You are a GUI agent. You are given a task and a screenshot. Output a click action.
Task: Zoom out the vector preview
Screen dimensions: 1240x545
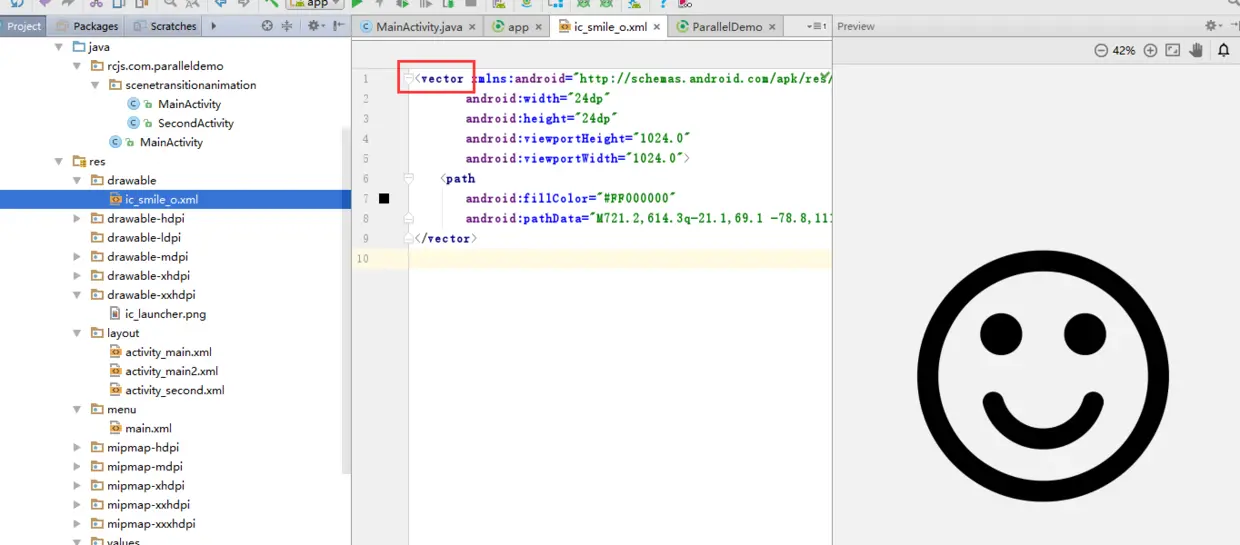click(1101, 50)
